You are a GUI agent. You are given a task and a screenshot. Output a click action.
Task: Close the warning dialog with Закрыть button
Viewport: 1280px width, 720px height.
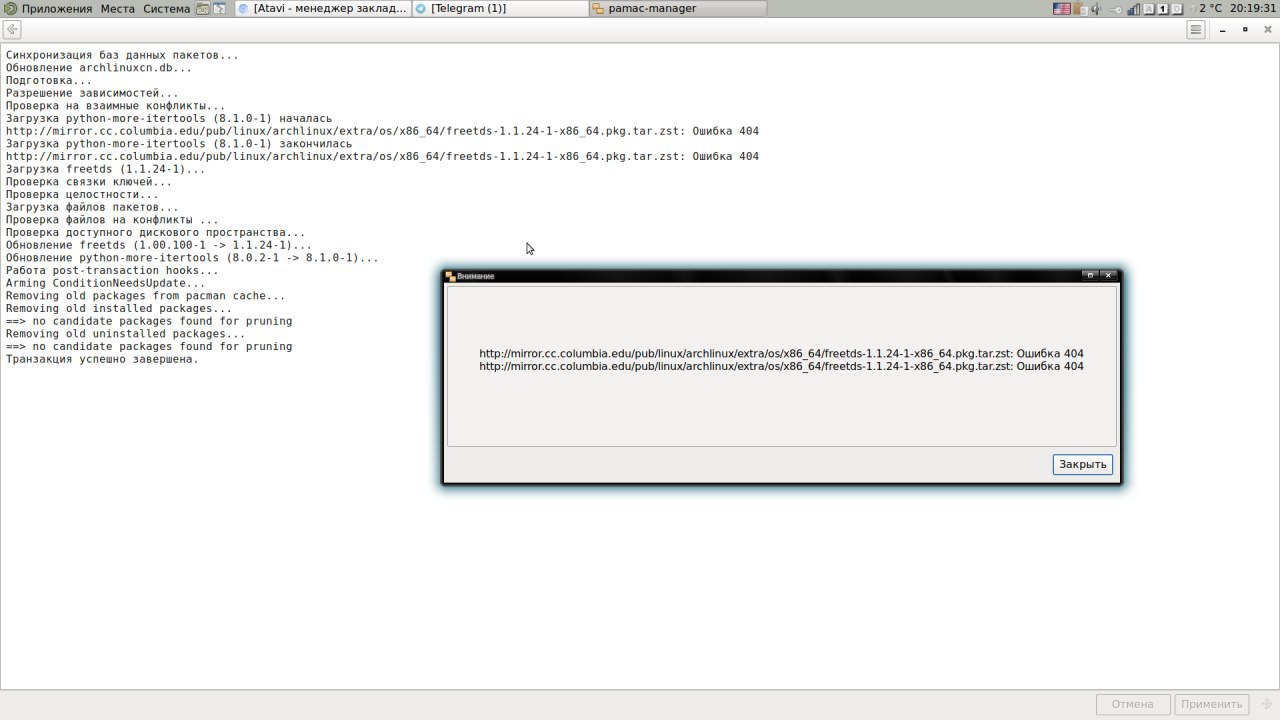click(1083, 464)
